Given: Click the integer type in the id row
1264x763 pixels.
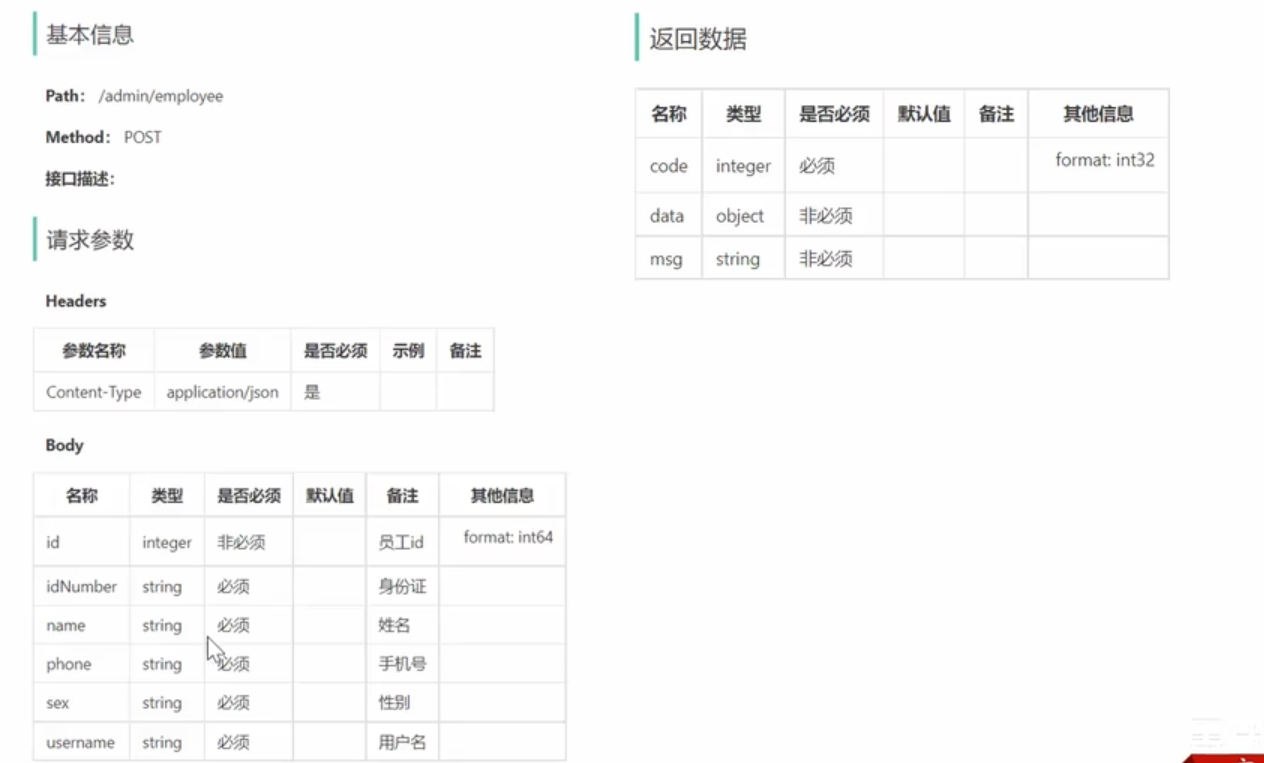Looking at the screenshot, I should [167, 542].
